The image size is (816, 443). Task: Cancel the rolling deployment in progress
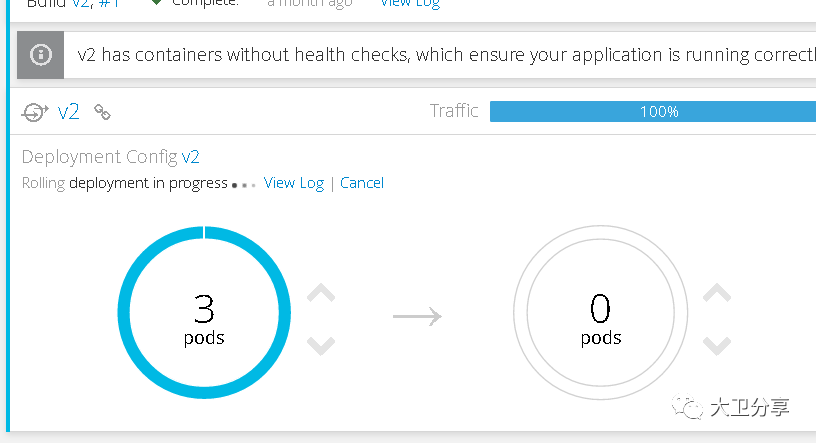362,183
